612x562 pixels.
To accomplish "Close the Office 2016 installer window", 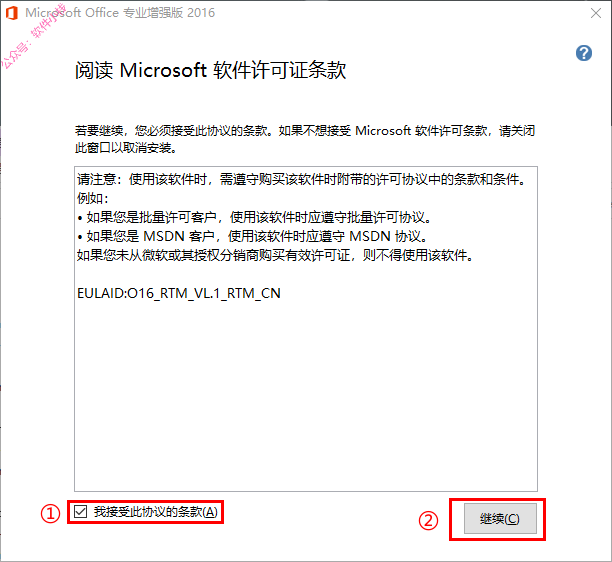I will (x=596, y=13).
